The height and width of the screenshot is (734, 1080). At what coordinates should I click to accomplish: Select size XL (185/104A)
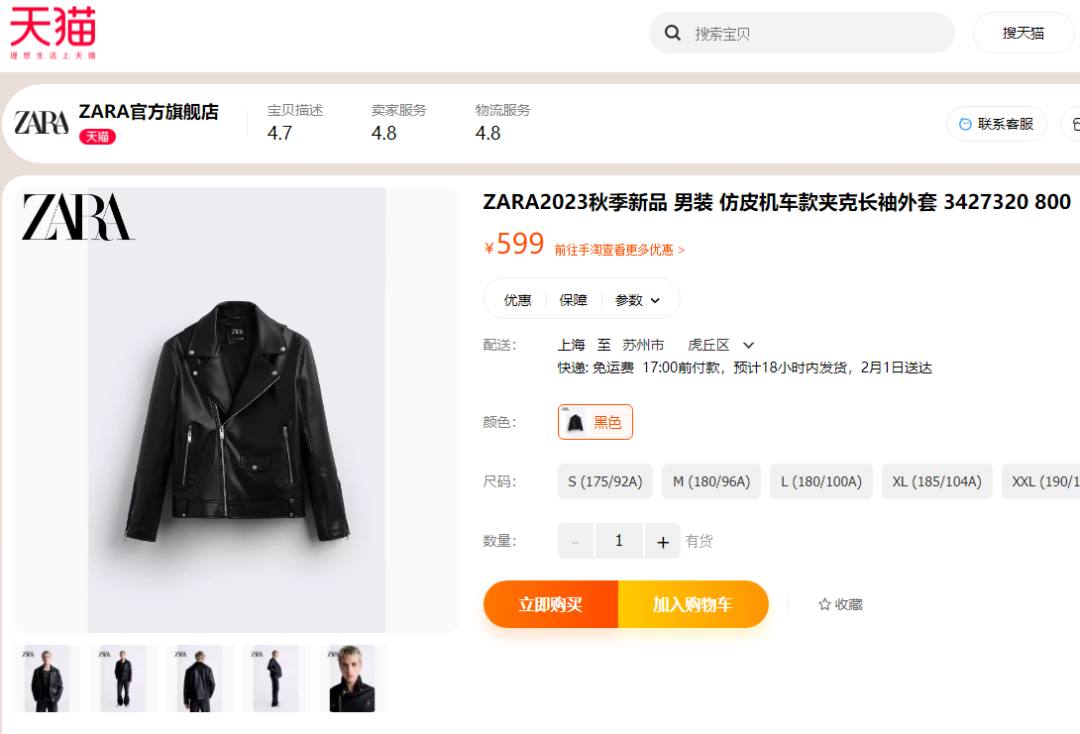[x=937, y=481]
